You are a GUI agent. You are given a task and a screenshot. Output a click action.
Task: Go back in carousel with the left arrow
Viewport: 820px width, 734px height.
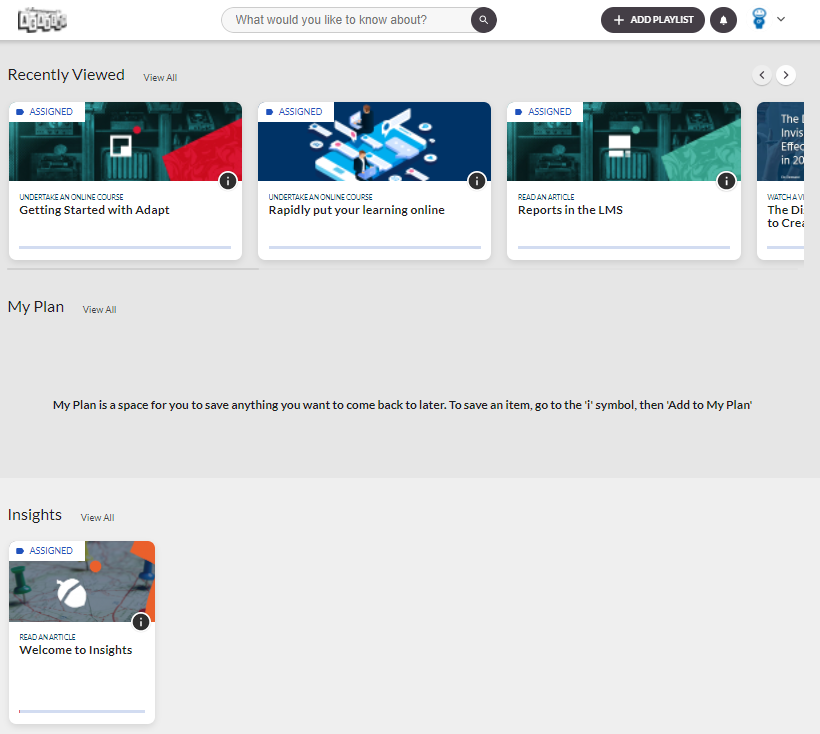(x=762, y=74)
